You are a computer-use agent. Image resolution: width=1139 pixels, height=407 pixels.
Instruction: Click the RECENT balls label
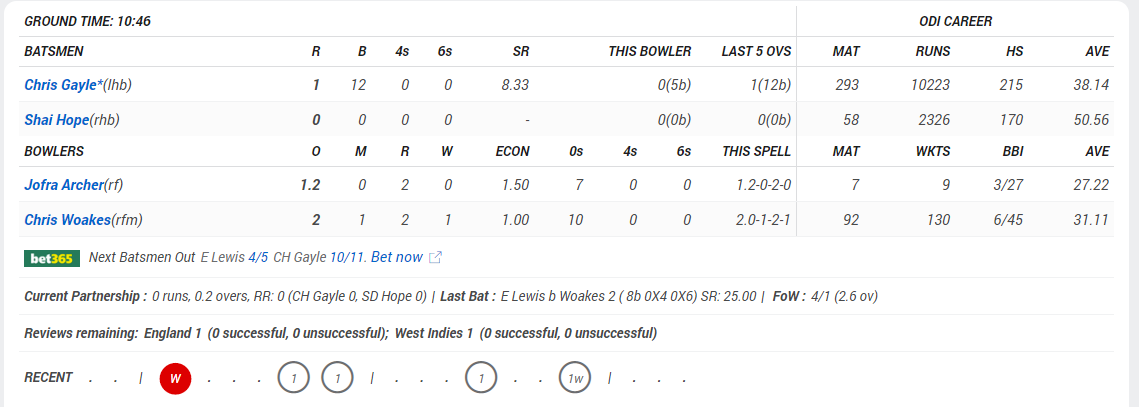tap(49, 377)
